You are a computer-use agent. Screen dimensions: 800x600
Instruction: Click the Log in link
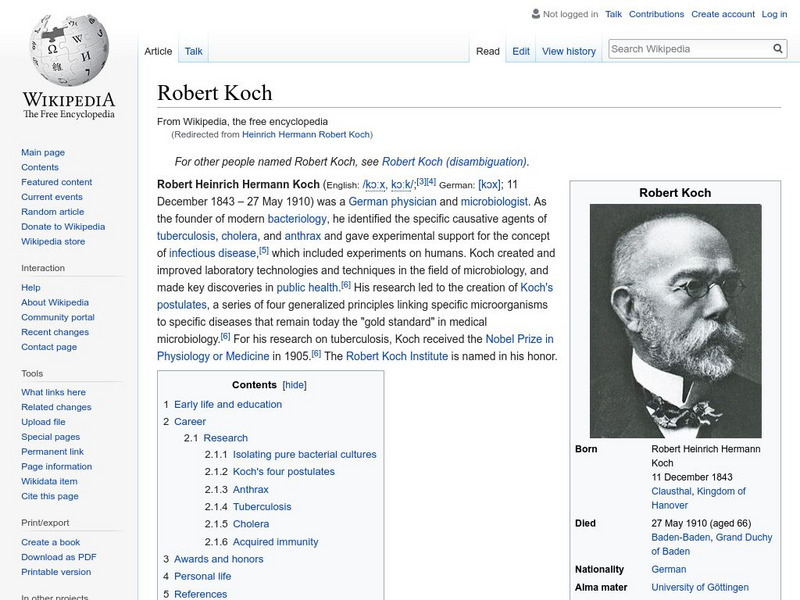(774, 14)
